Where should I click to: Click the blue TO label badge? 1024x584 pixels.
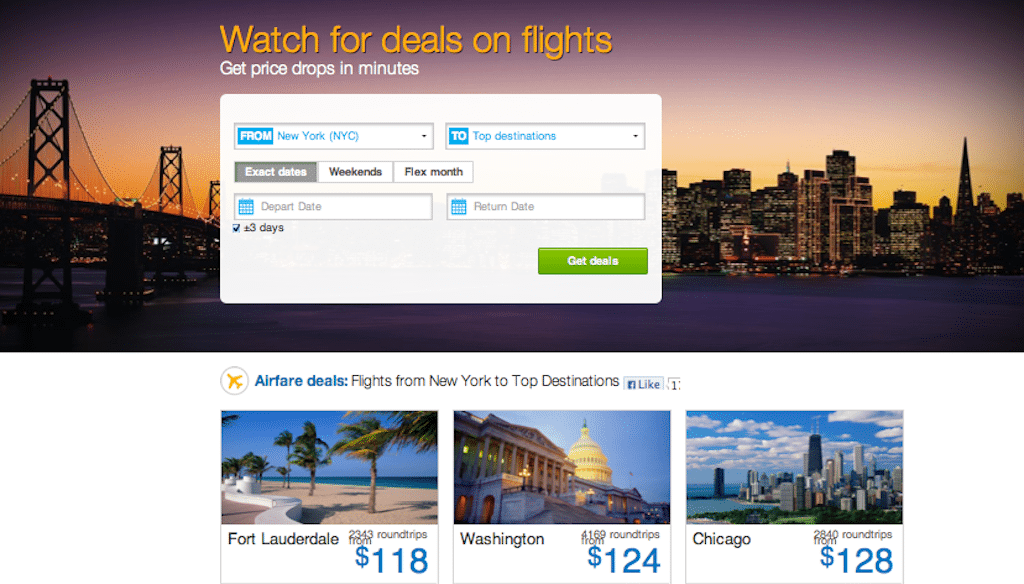(x=458, y=136)
